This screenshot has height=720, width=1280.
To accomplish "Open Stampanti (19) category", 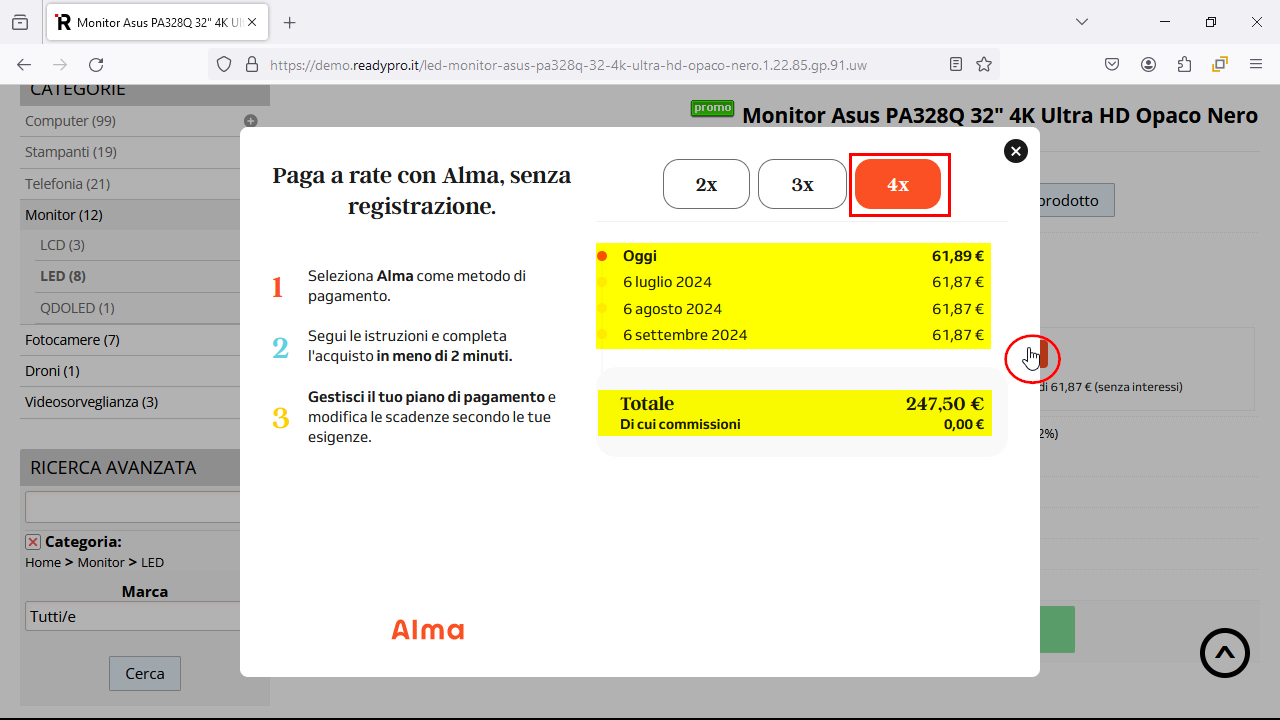I will (x=71, y=152).
